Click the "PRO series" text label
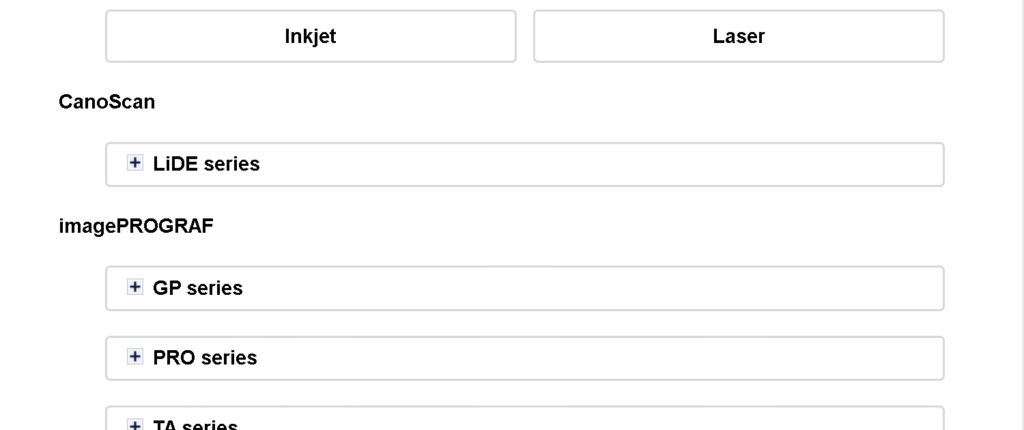This screenshot has width=1024, height=430. pyautogui.click(x=205, y=358)
